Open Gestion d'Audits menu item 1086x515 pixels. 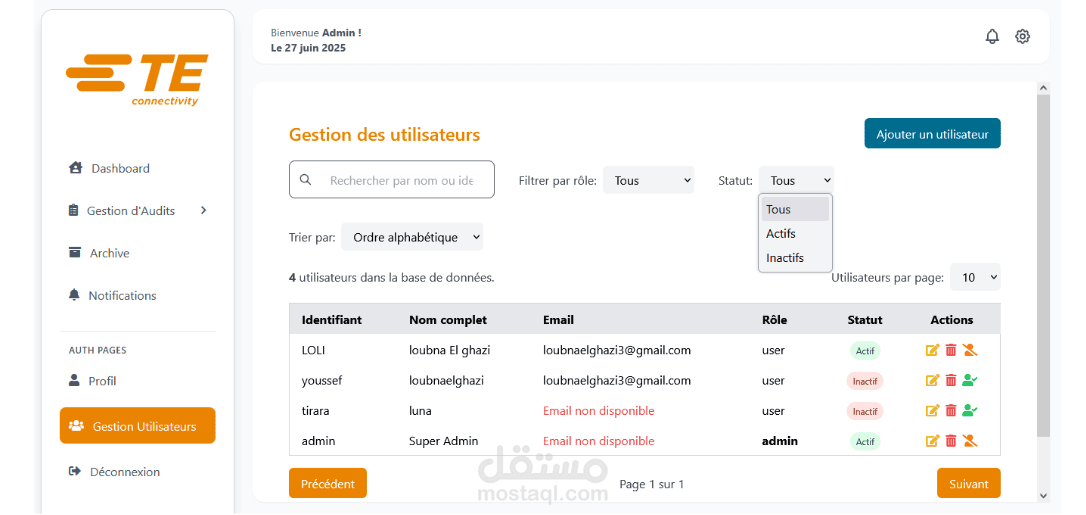tap(131, 210)
